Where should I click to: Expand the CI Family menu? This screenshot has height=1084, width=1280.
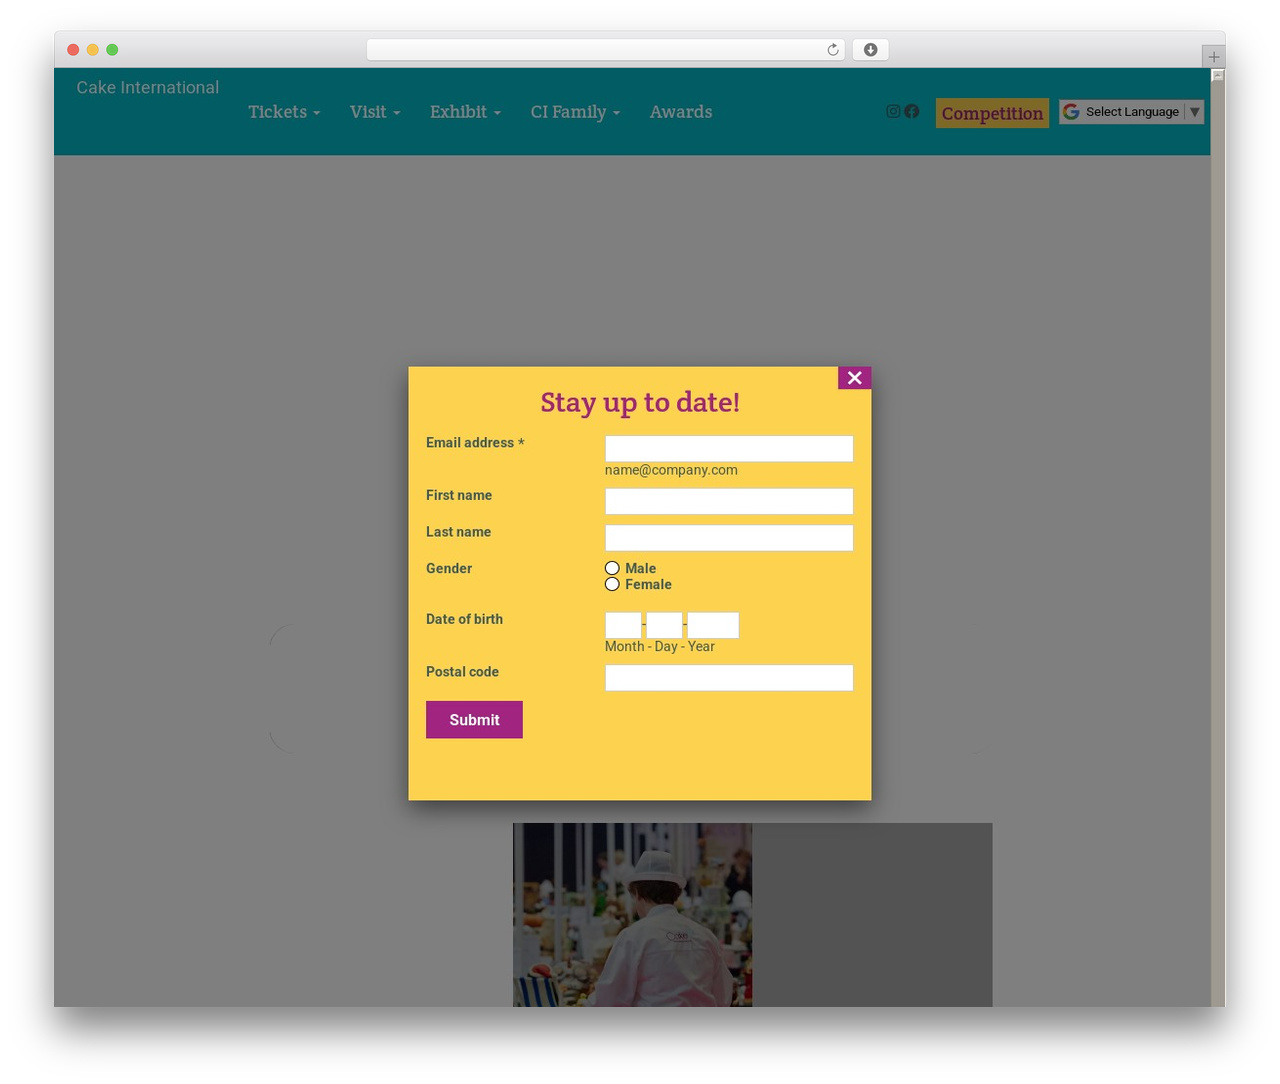pos(575,112)
